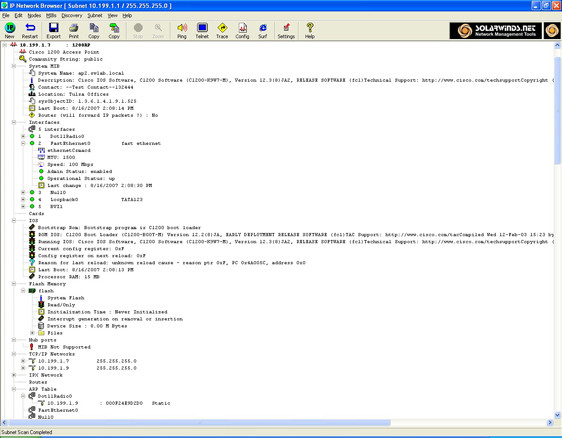This screenshot has height=438, width=562.
Task: Click the Restart toolbar icon
Action: tap(30, 30)
